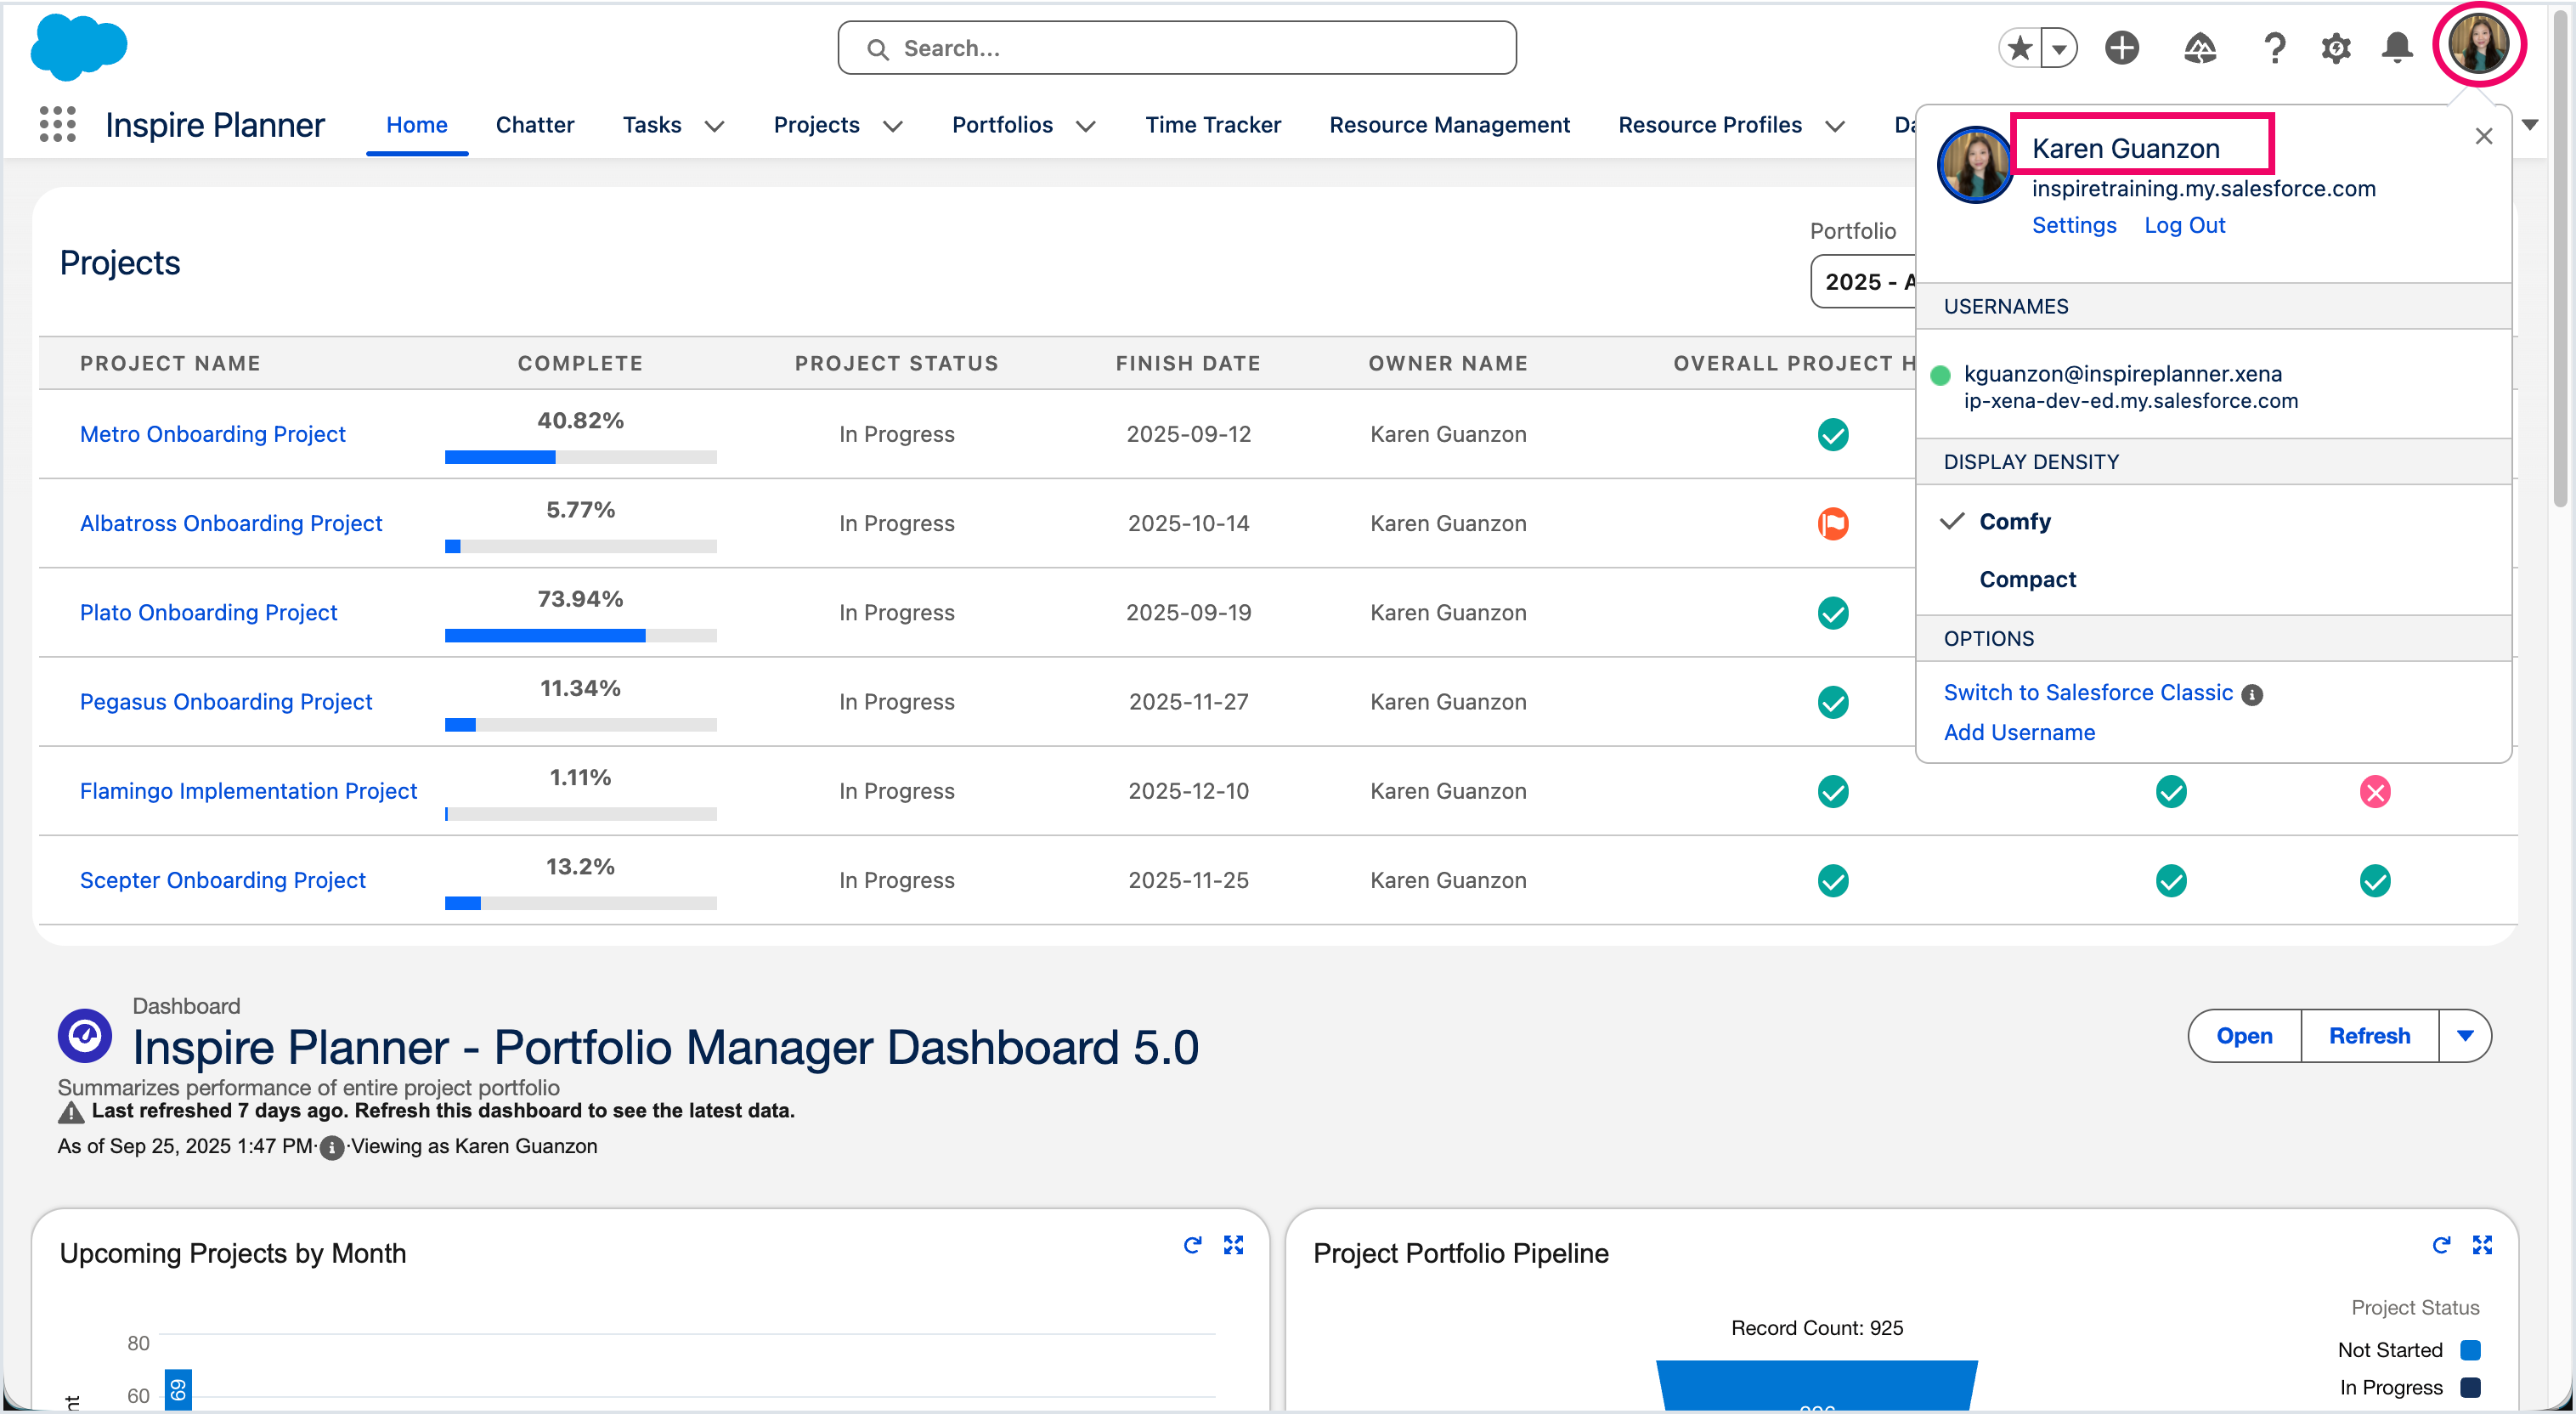This screenshot has height=1414, width=2576.
Task: Click into the Search input field
Action: (x=1176, y=48)
